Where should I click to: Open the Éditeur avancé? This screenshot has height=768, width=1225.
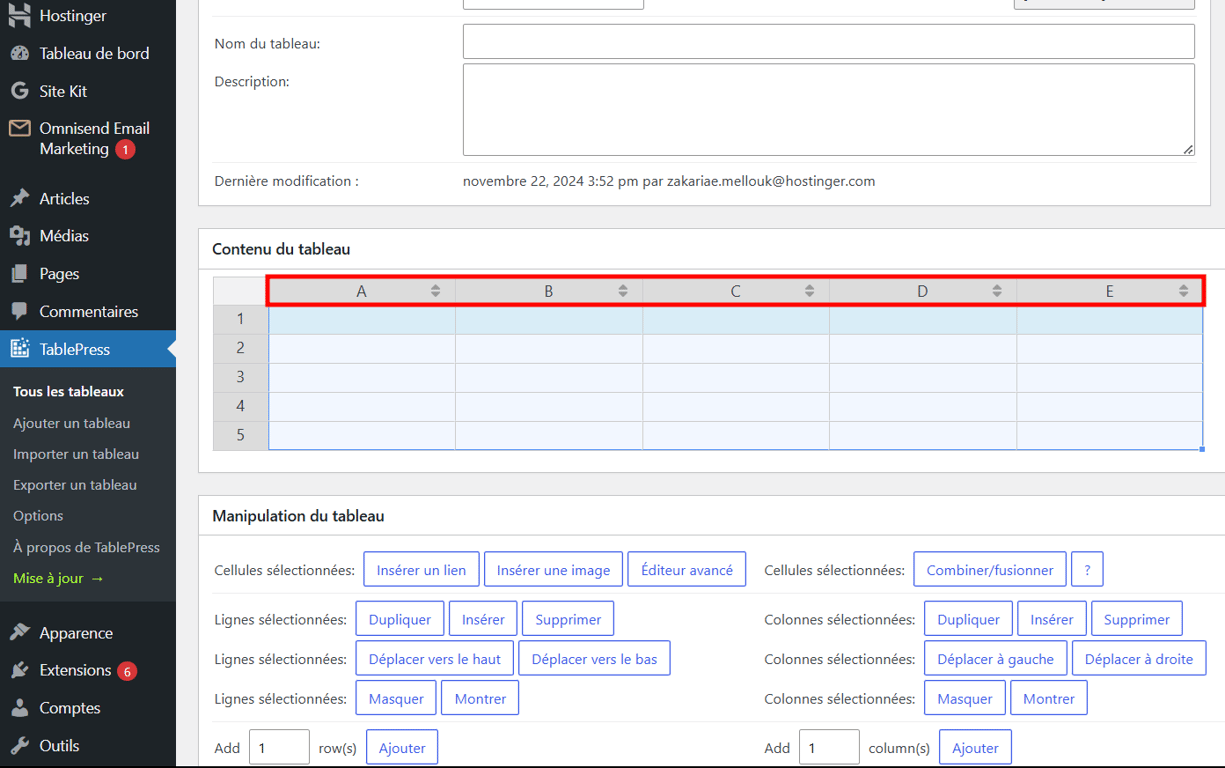point(687,569)
